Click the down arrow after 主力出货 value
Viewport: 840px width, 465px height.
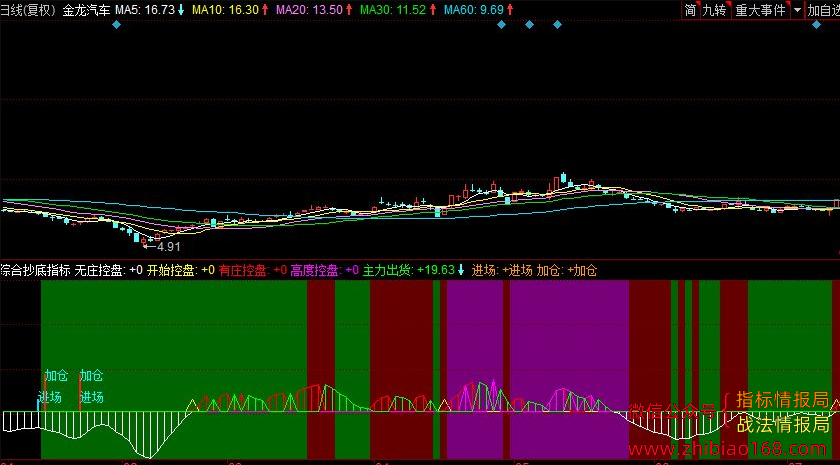point(461,271)
